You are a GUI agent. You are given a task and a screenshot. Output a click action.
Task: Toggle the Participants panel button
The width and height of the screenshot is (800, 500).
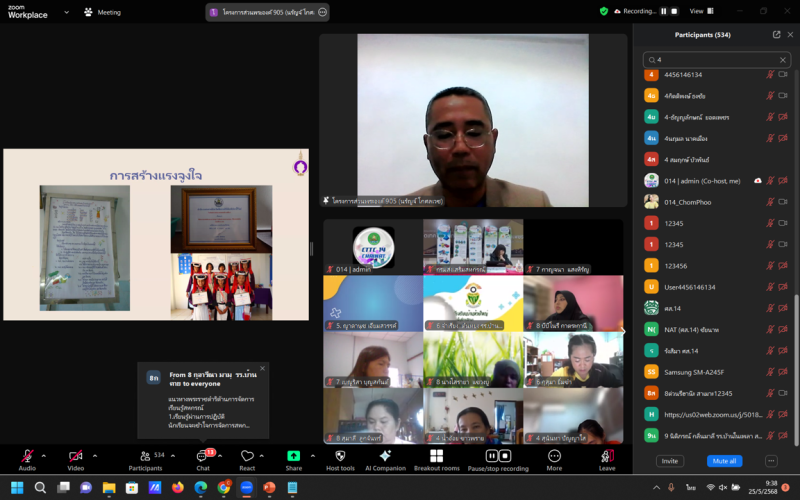pos(145,460)
